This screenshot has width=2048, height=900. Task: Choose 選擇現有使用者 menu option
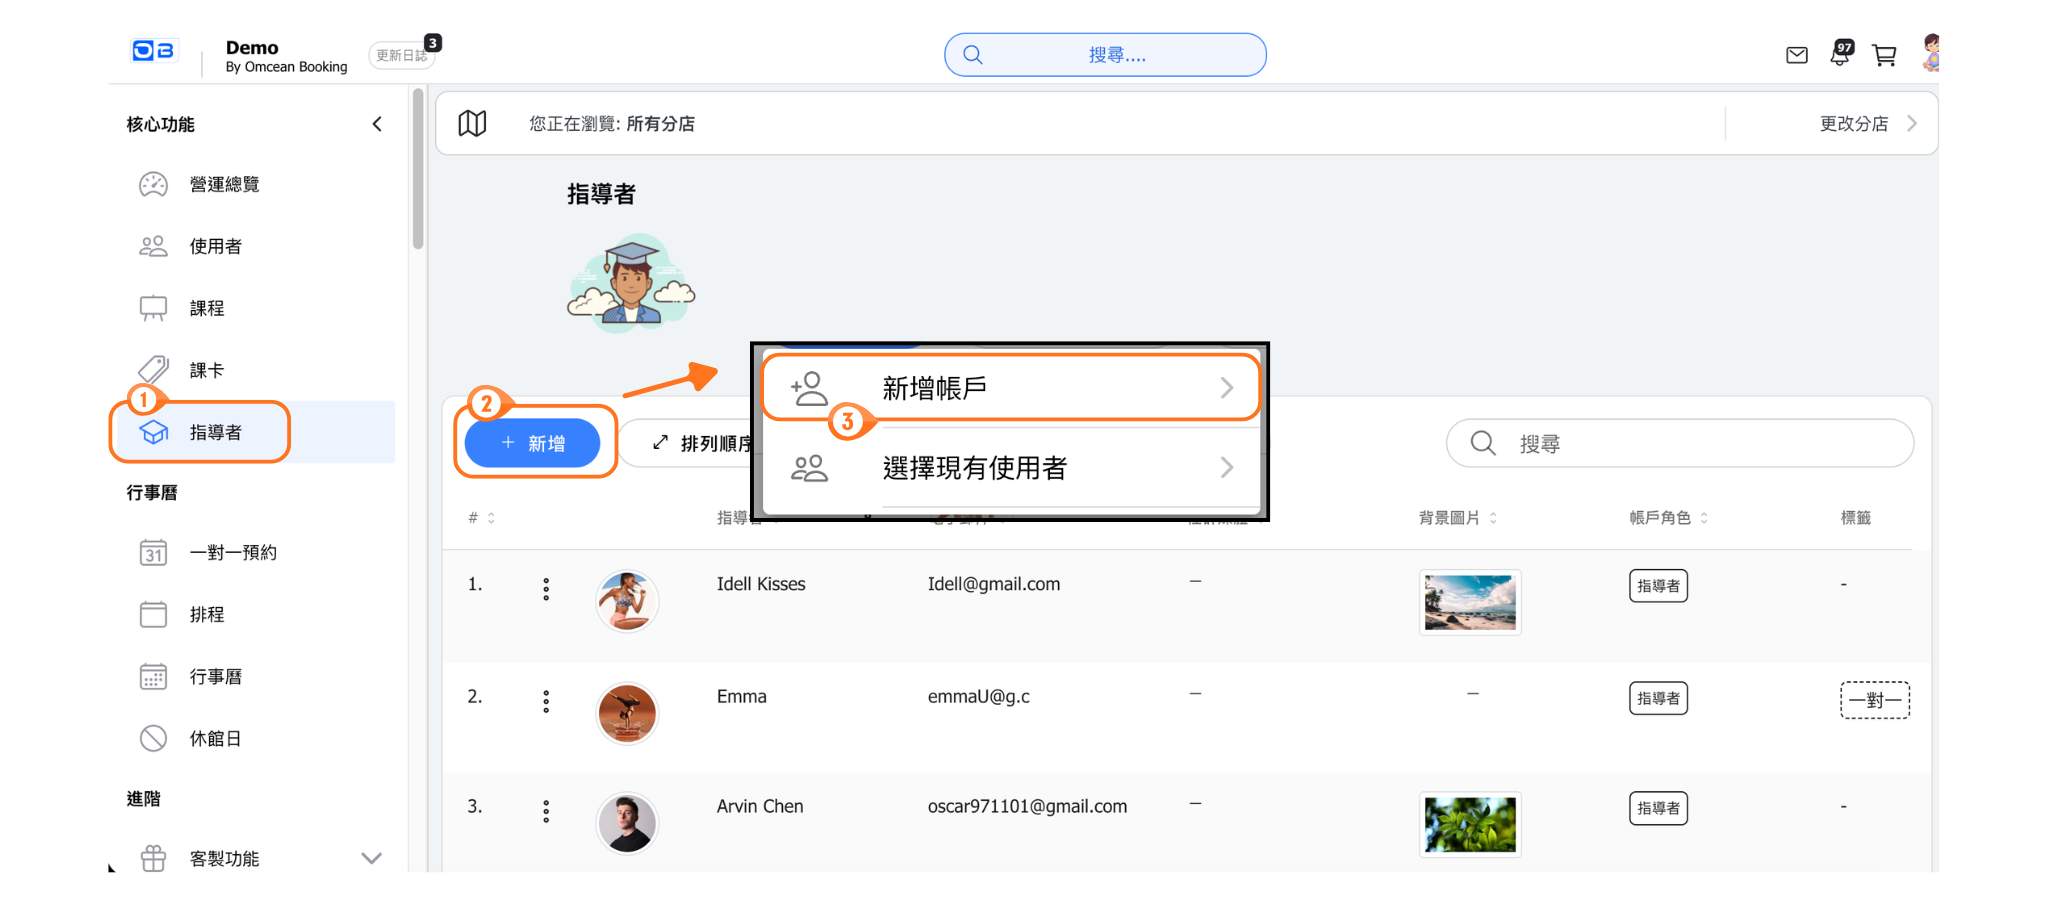pos(1010,468)
